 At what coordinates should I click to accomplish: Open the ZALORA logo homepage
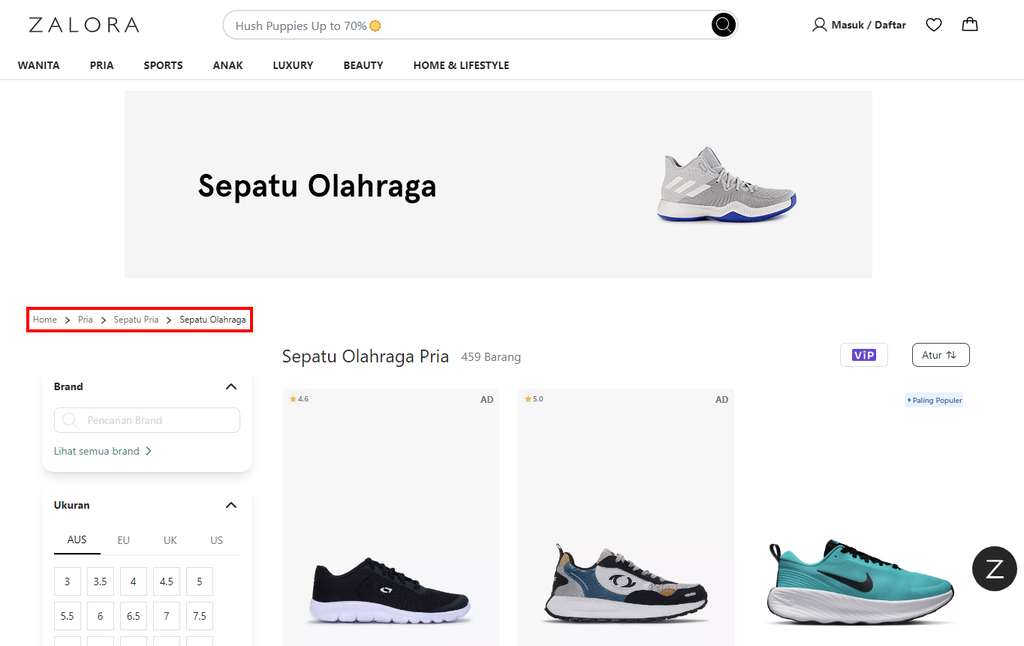click(x=84, y=24)
